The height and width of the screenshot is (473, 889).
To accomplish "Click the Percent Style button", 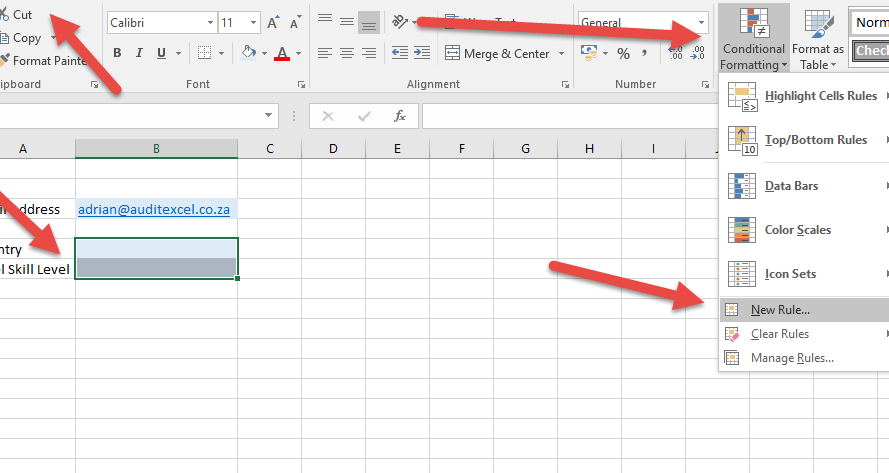I will [623, 54].
